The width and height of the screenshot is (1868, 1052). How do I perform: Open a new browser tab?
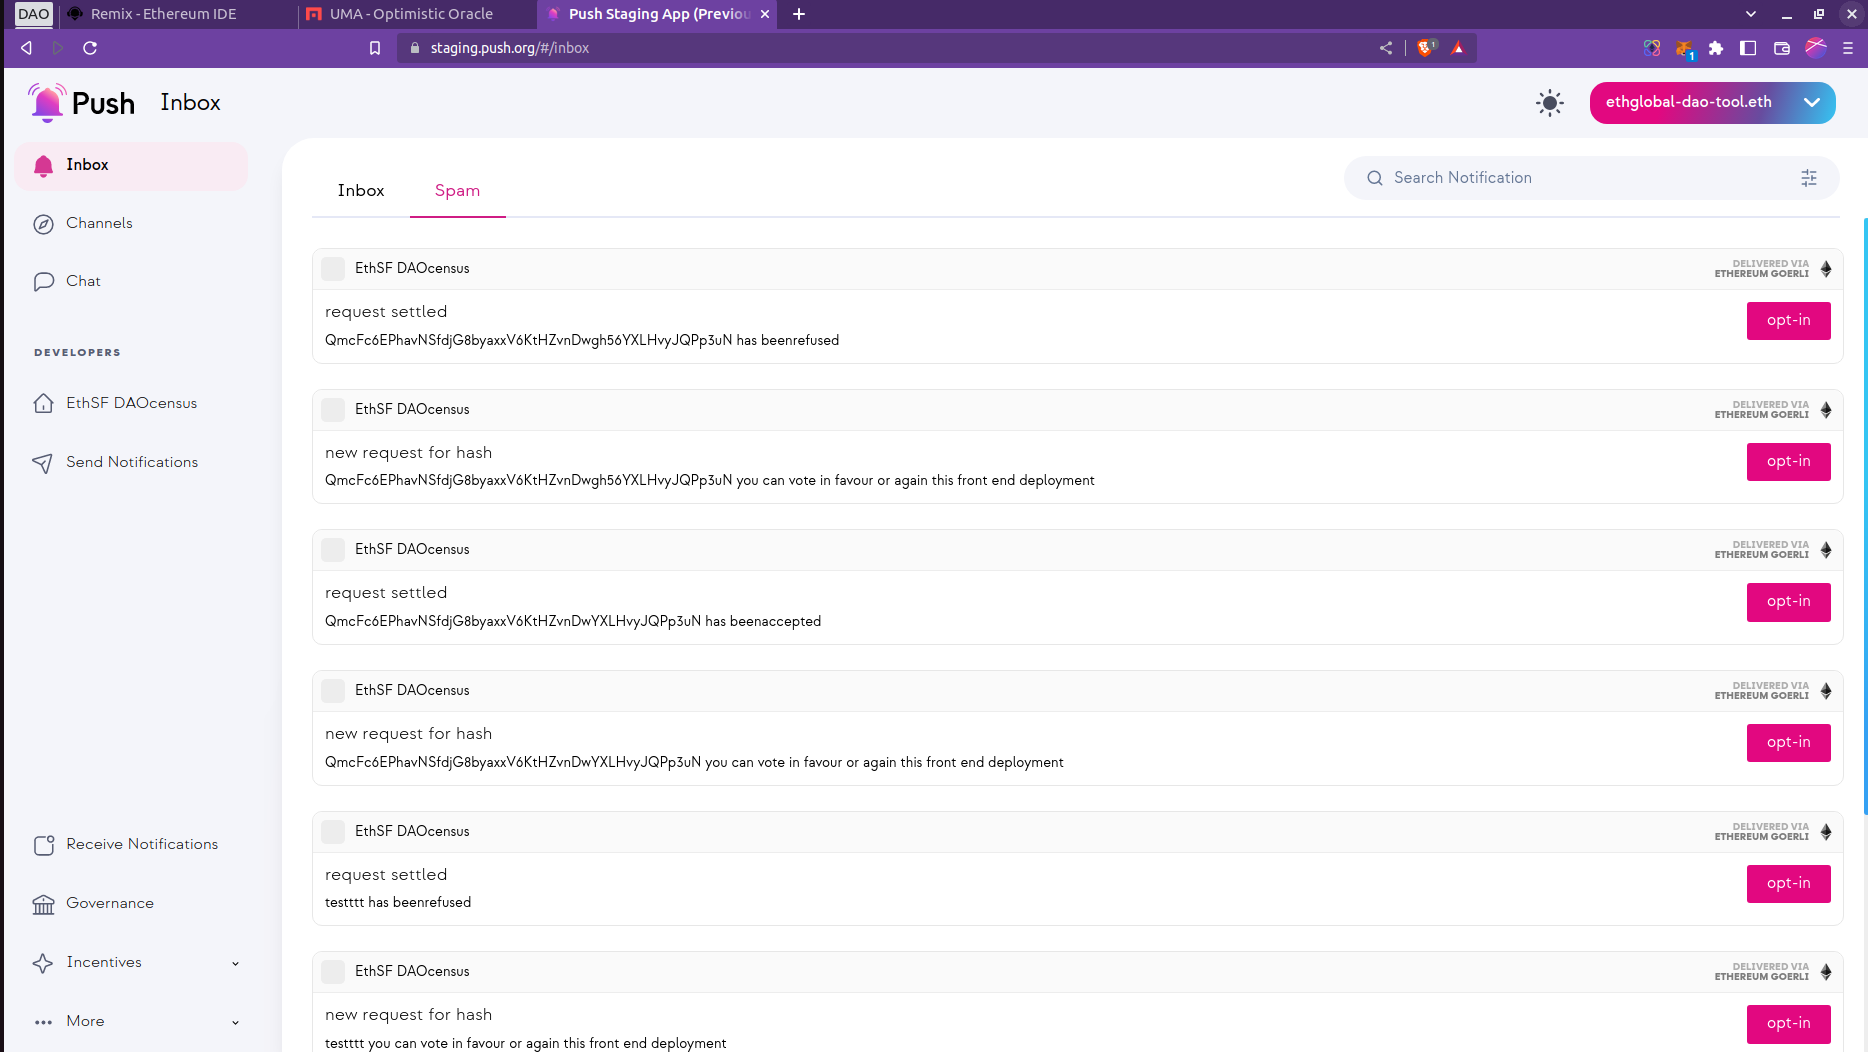[x=799, y=14]
